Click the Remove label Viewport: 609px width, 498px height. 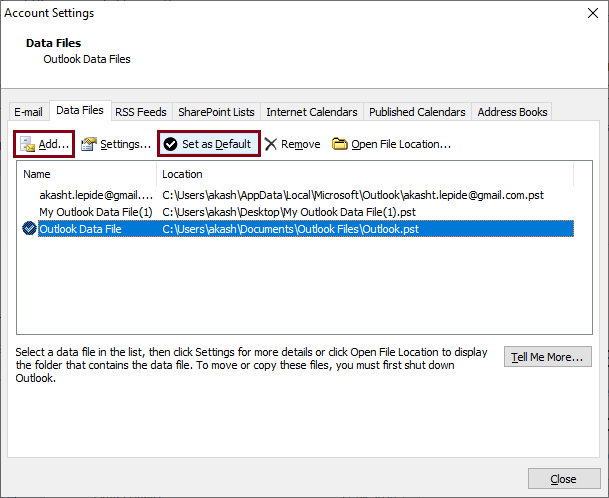[x=301, y=144]
